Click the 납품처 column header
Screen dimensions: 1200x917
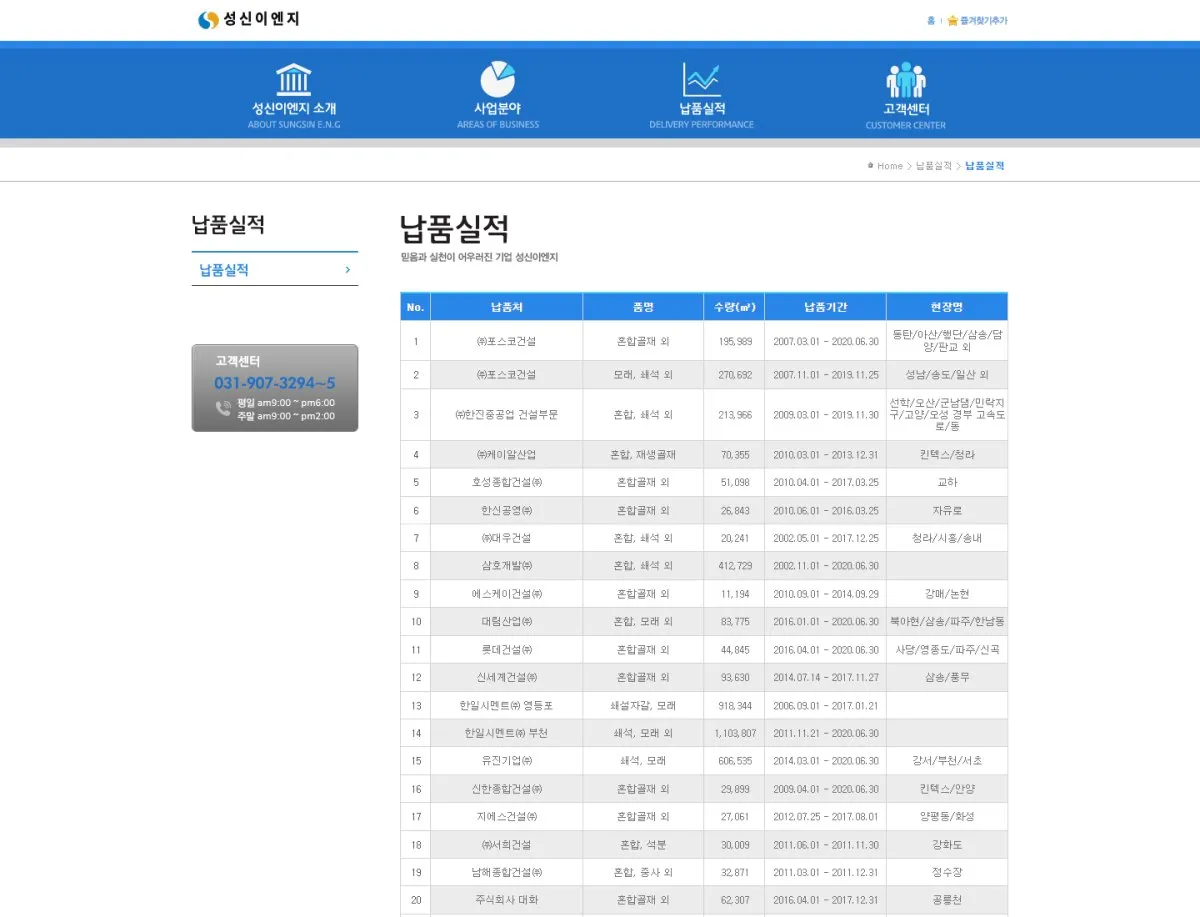click(x=507, y=307)
